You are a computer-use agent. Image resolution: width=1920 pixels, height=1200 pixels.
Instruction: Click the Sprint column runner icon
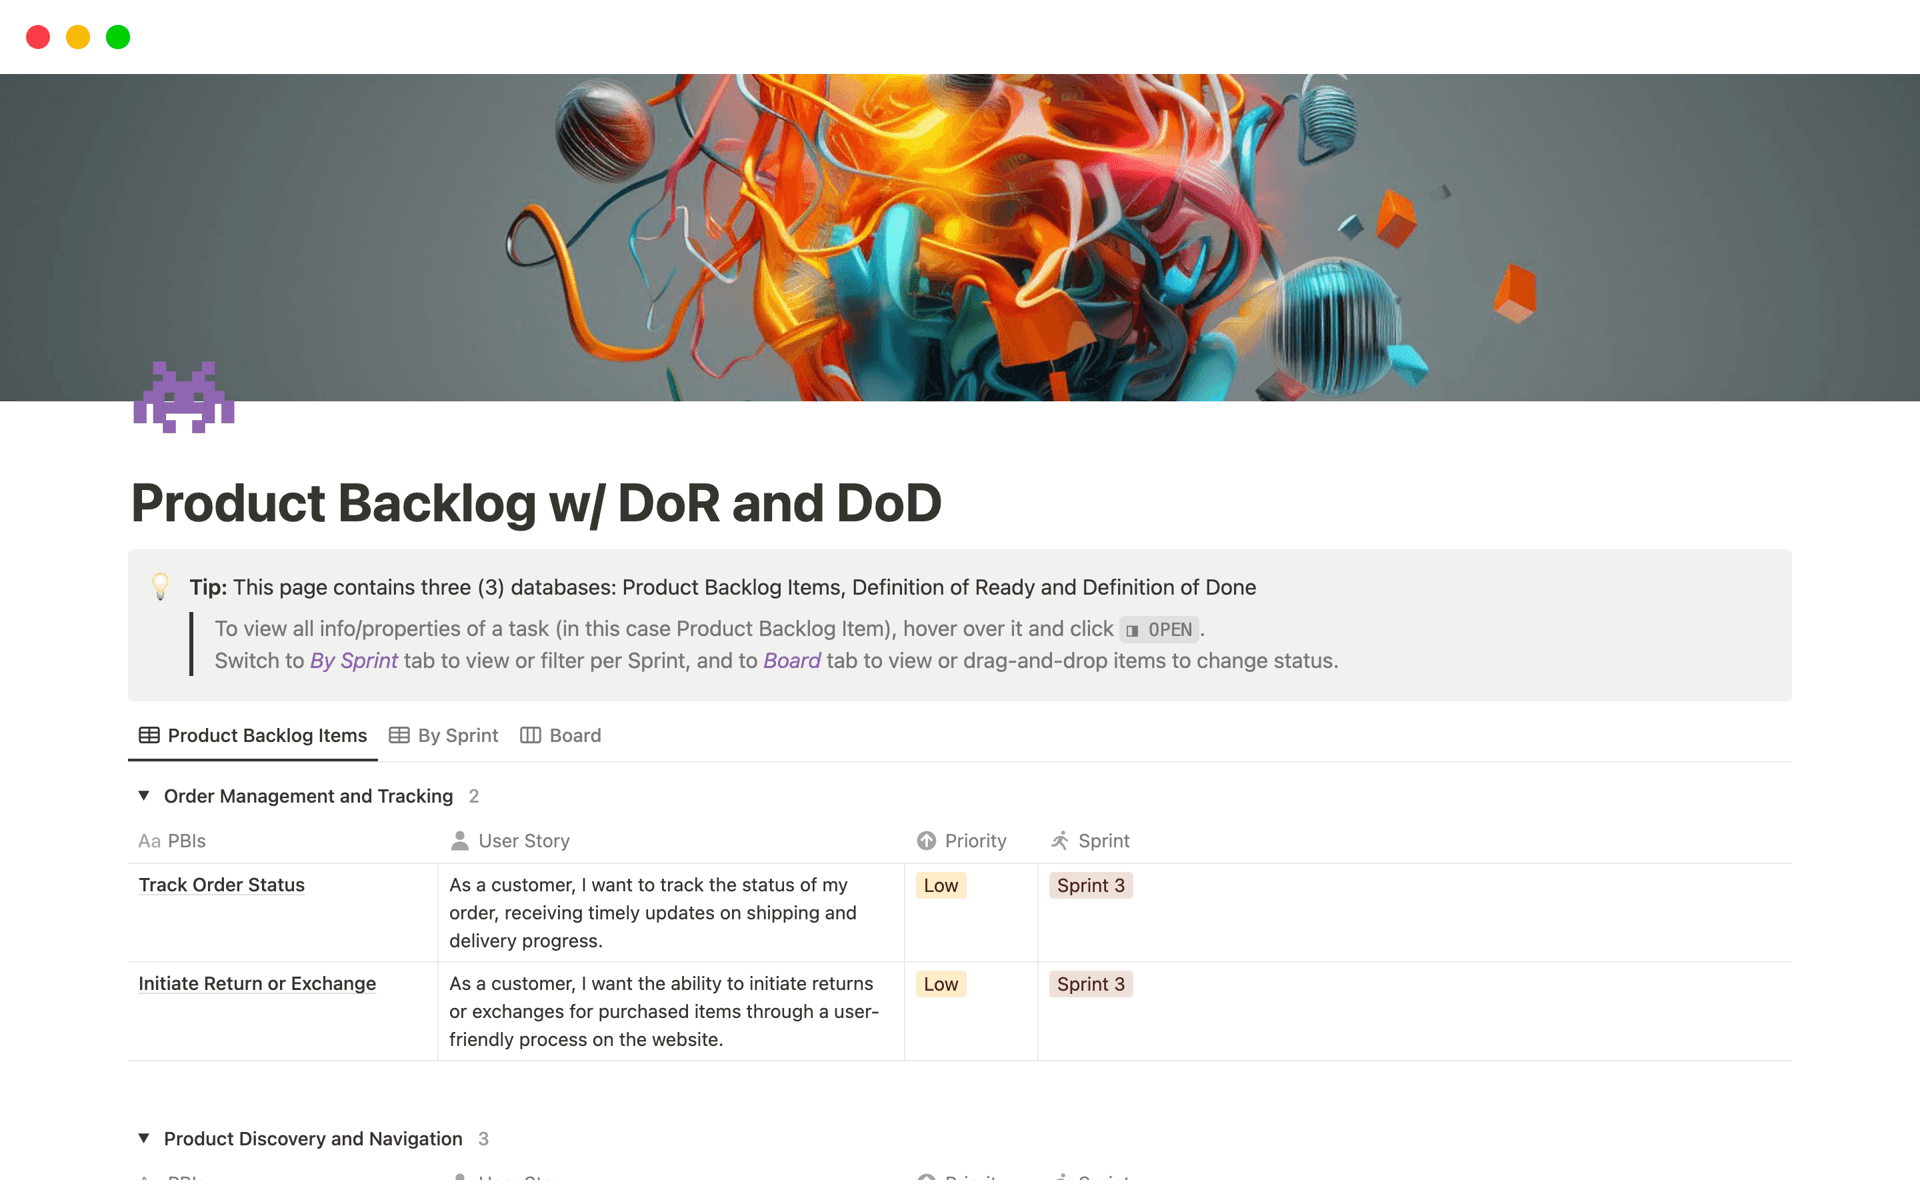click(x=1060, y=841)
